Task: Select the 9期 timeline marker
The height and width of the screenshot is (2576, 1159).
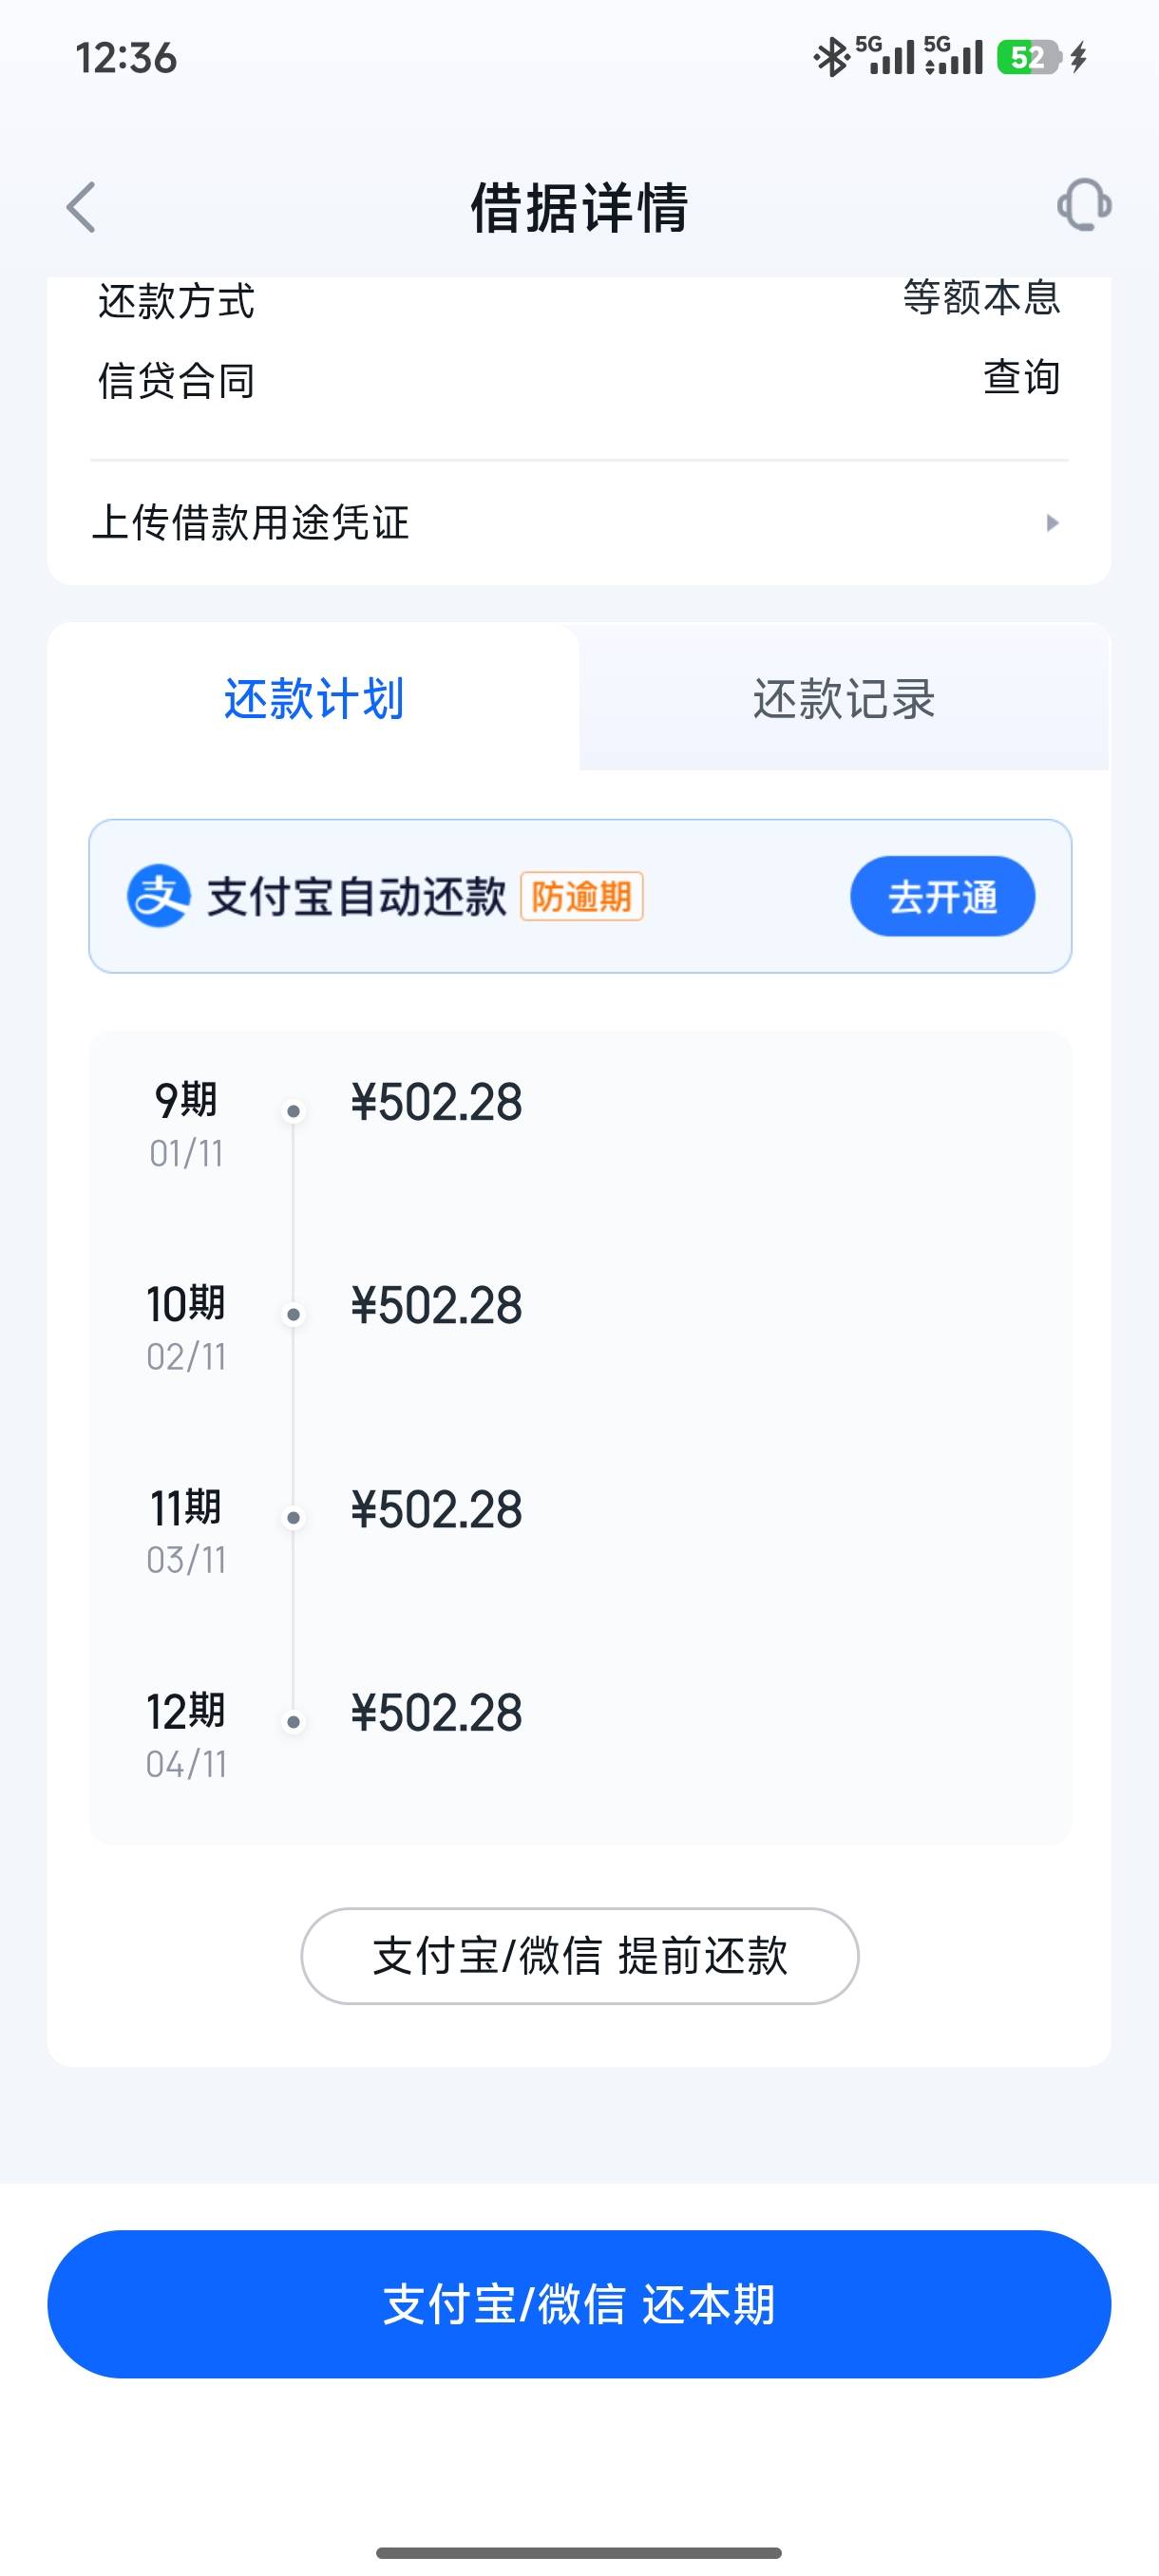Action: (293, 1111)
